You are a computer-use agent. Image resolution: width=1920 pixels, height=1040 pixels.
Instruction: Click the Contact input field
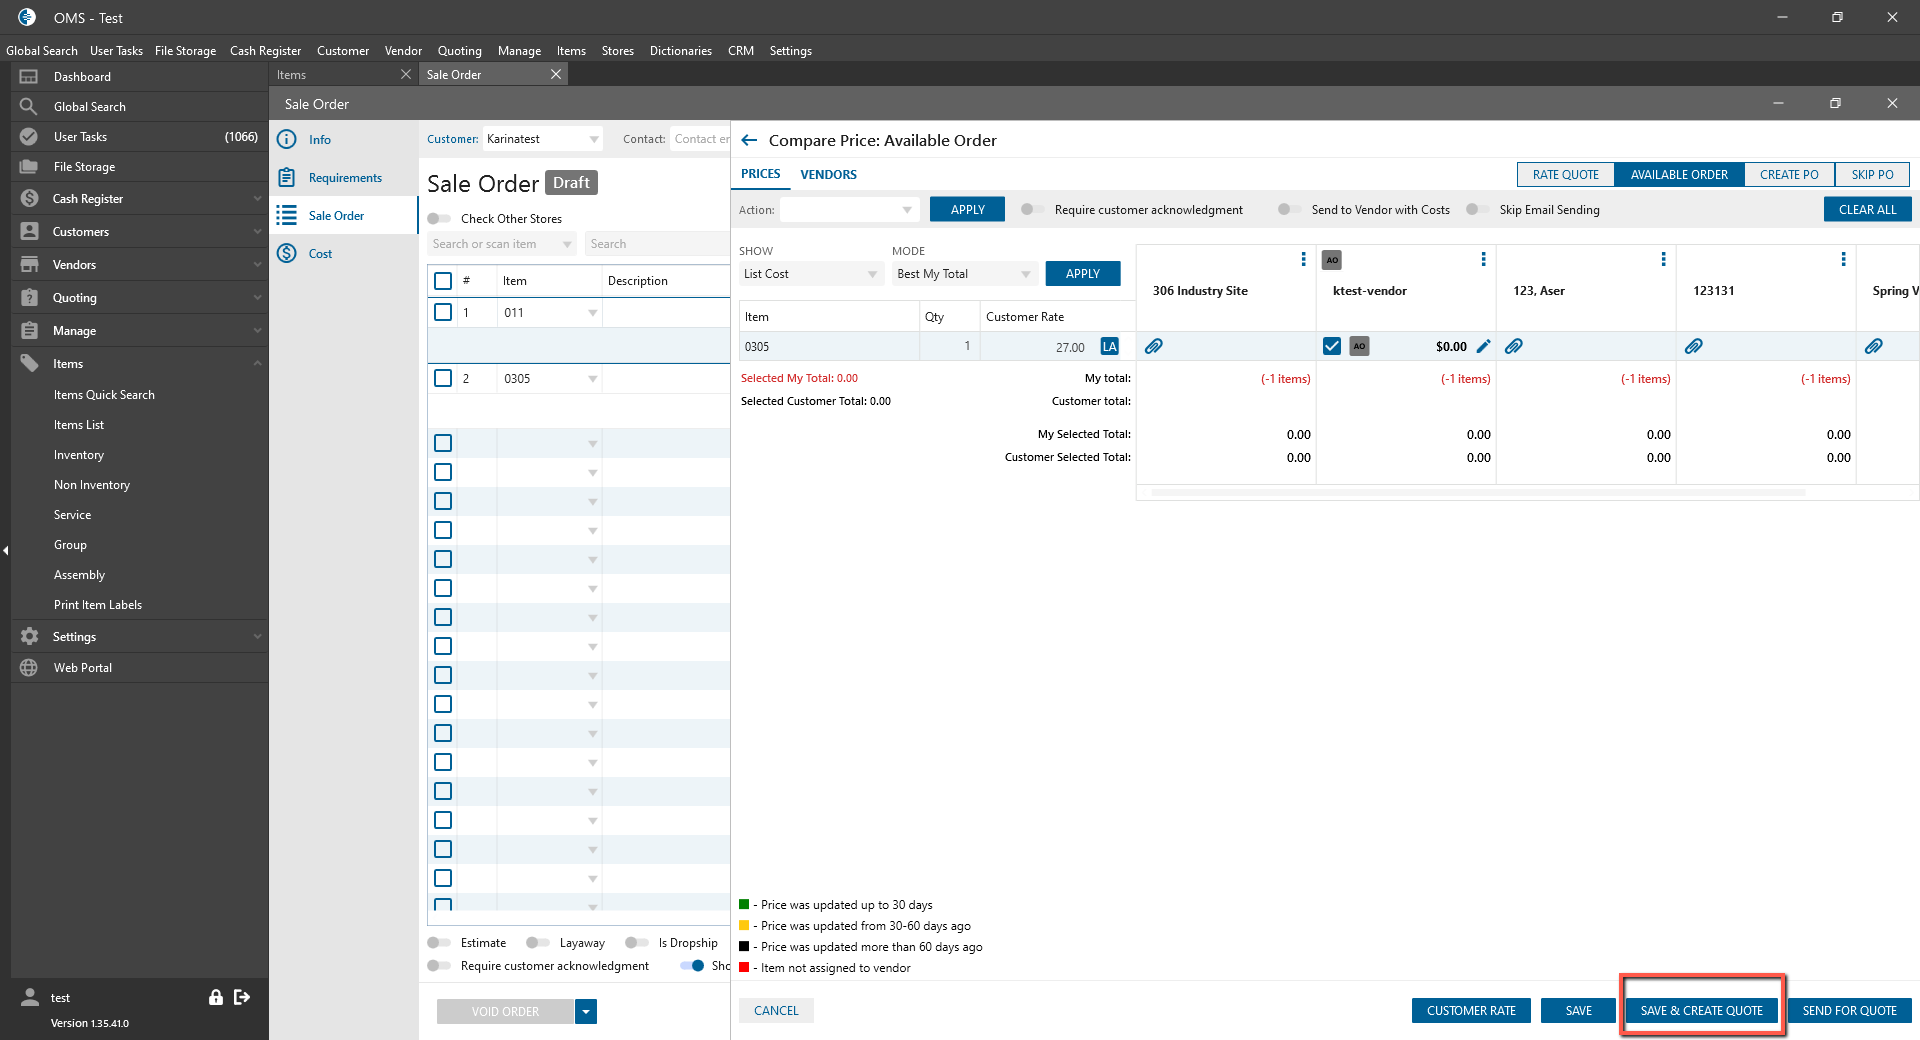[701, 140]
